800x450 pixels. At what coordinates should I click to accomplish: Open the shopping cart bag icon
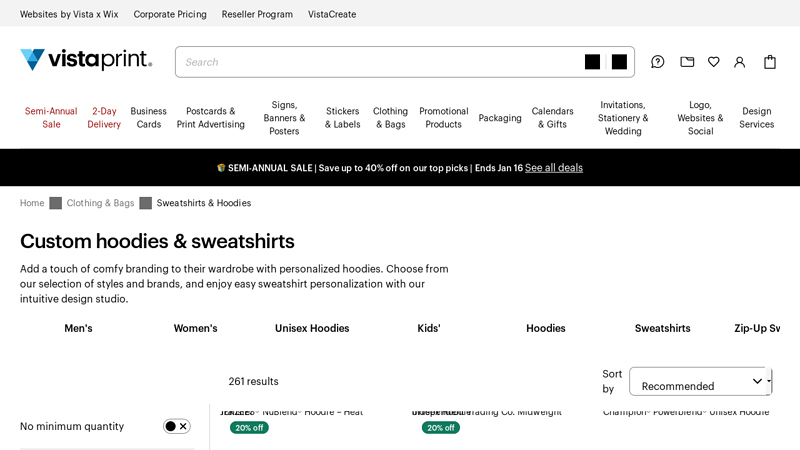coord(770,62)
